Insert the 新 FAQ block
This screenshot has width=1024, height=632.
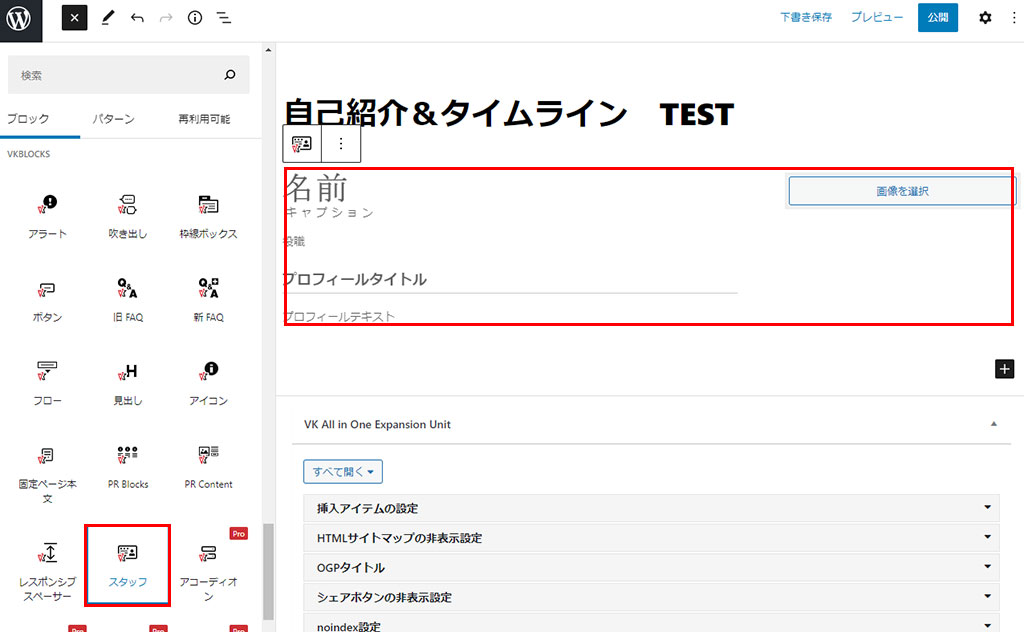[209, 299]
